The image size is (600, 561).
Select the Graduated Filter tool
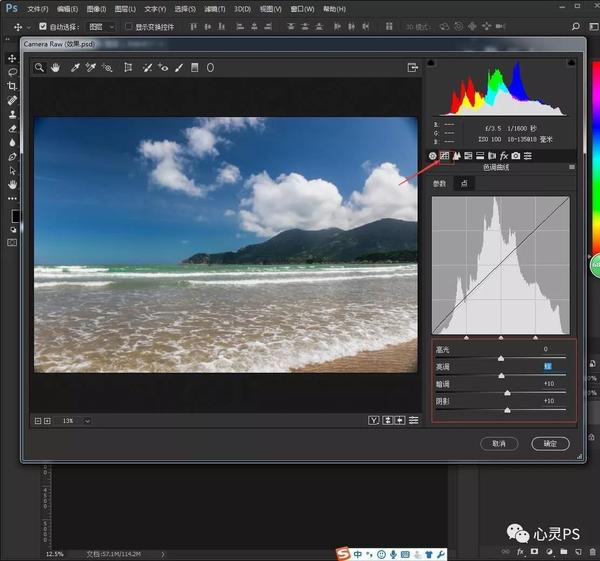(x=195, y=68)
